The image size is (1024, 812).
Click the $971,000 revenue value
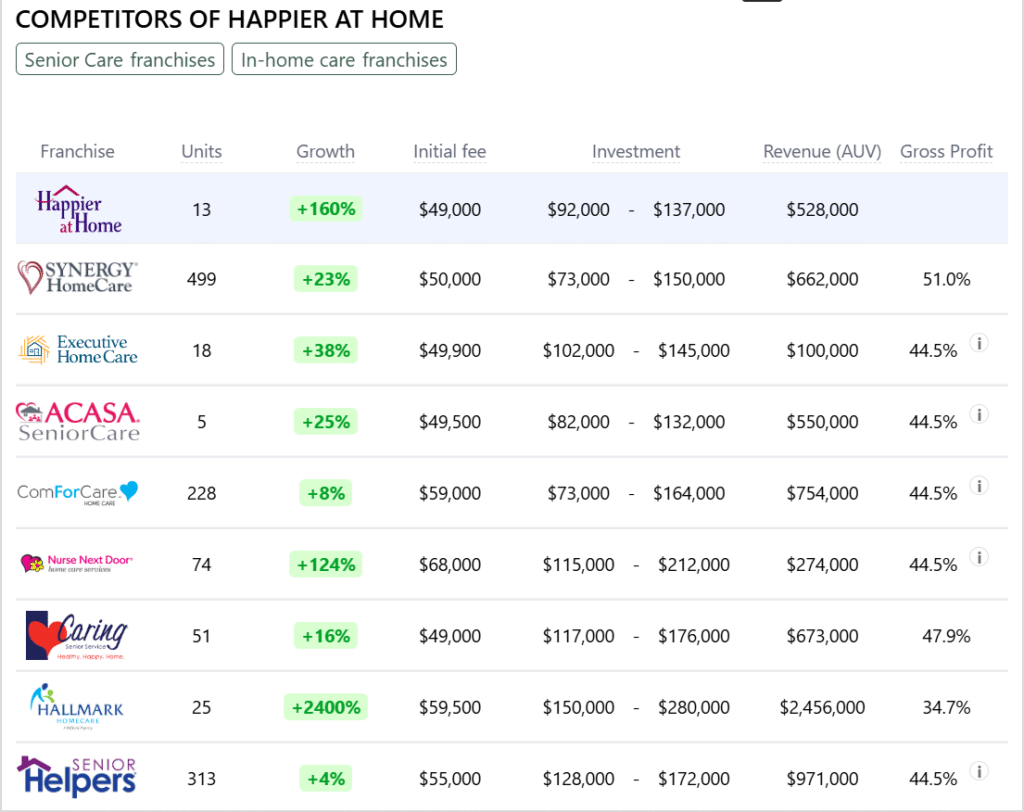(x=822, y=779)
